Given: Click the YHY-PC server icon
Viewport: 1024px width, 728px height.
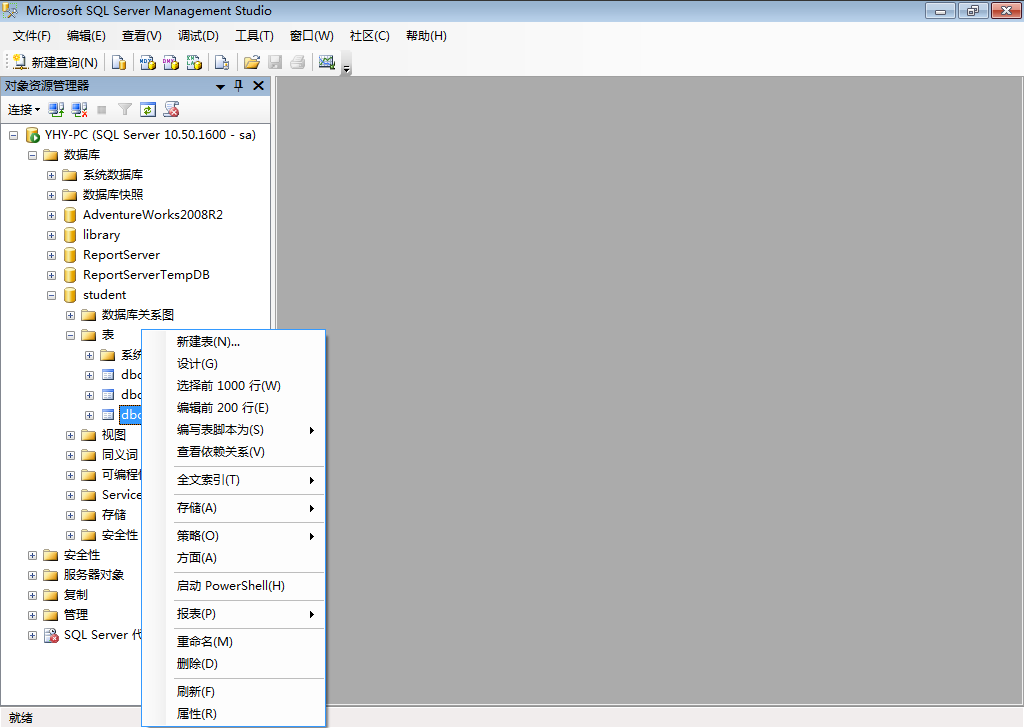Looking at the screenshot, I should click(33, 135).
